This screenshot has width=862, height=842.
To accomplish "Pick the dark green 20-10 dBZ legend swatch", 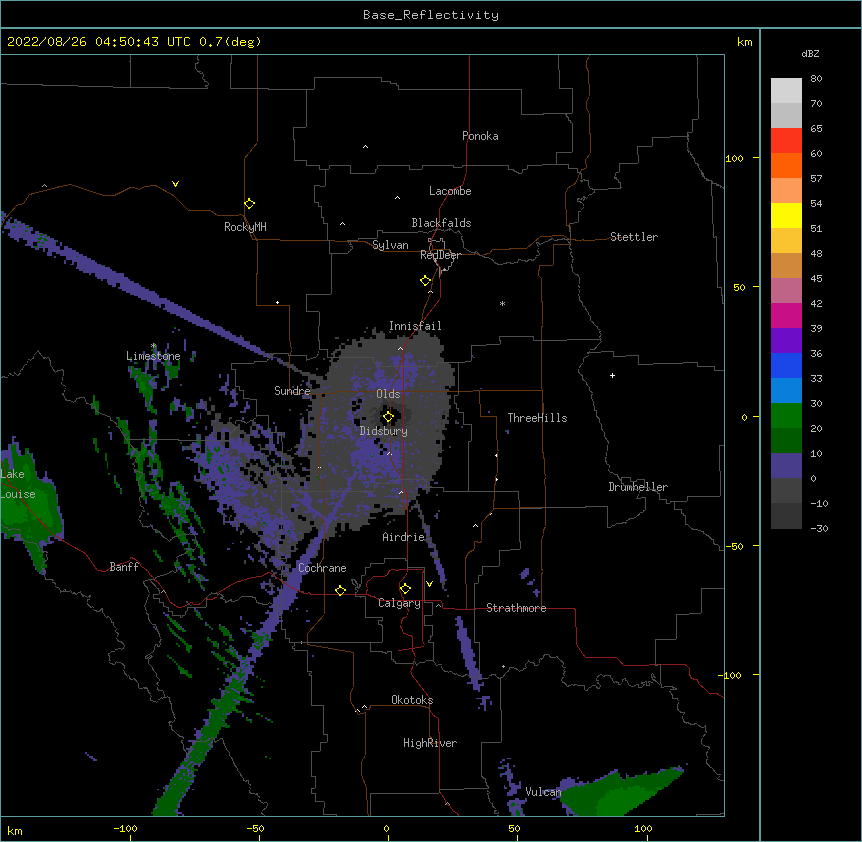I will (786, 440).
